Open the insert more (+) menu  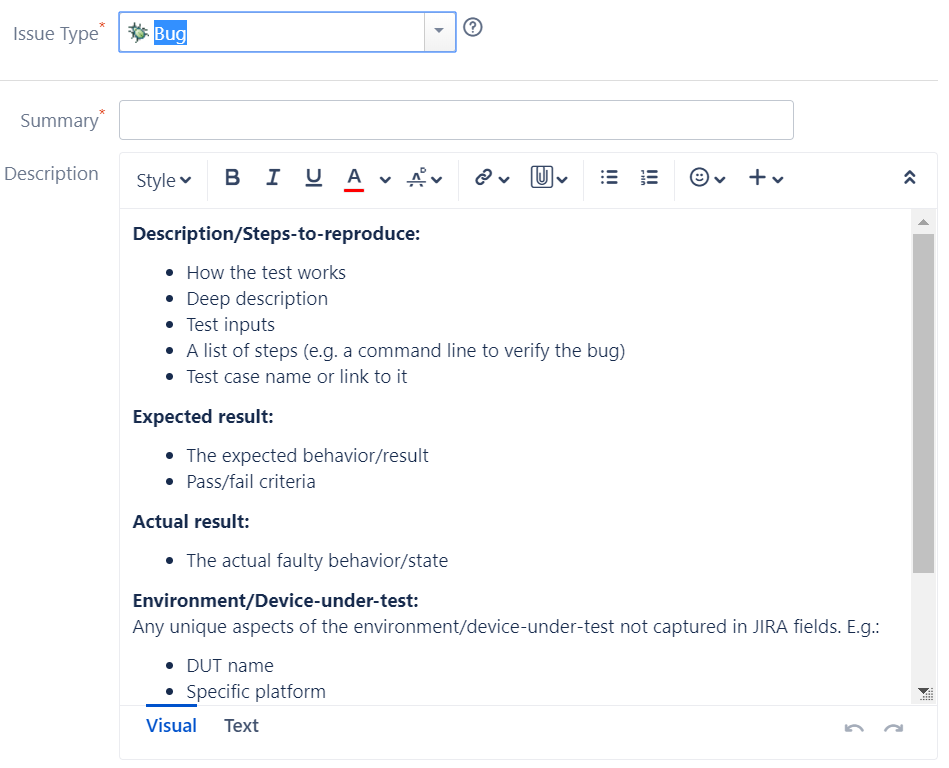click(766, 177)
